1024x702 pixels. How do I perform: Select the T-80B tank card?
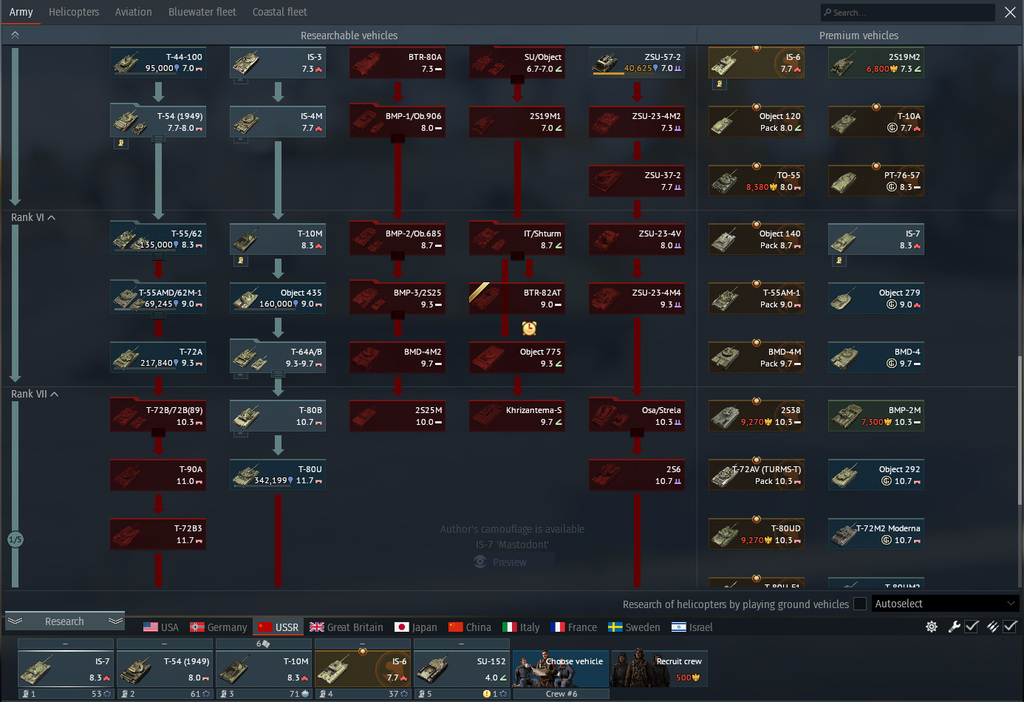[x=278, y=416]
